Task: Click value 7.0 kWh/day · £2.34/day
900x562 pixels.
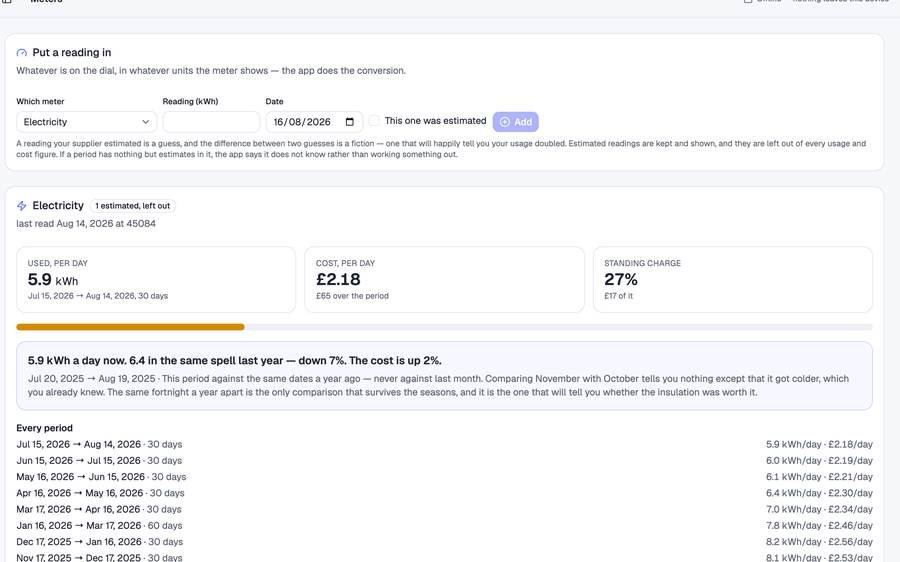Action: pos(819,509)
